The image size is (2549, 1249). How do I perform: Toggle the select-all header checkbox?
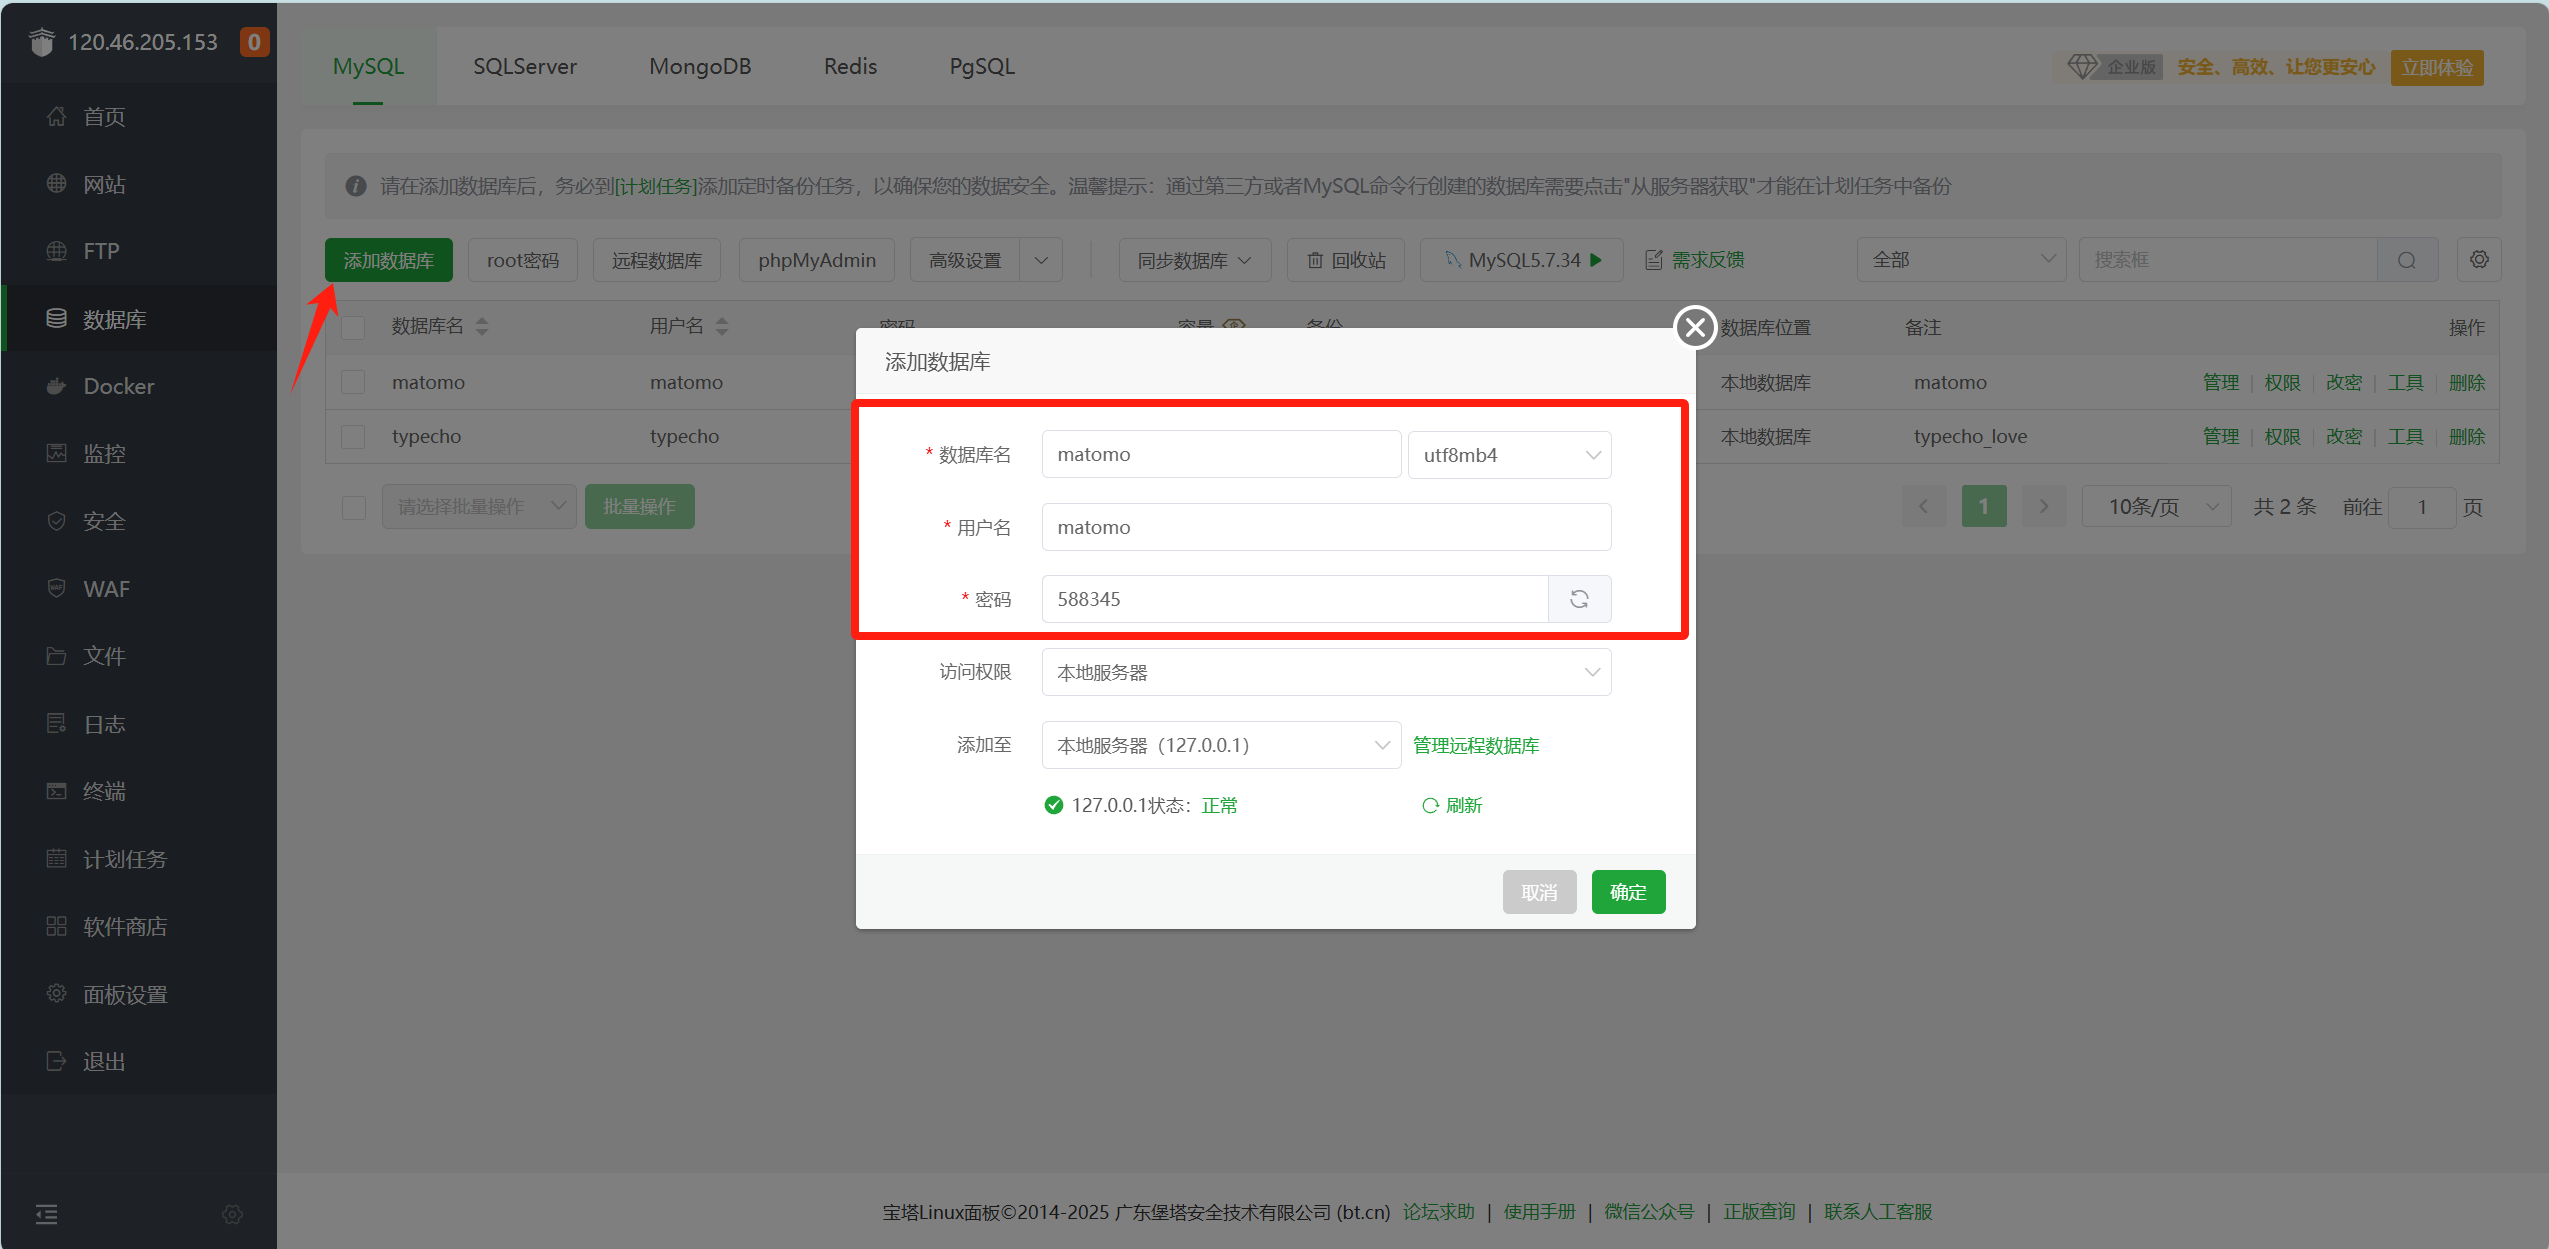click(354, 327)
